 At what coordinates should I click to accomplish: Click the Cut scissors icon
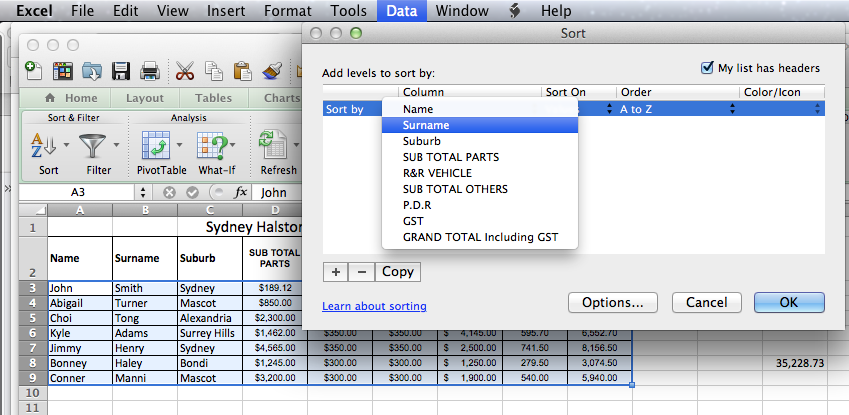[x=185, y=71]
